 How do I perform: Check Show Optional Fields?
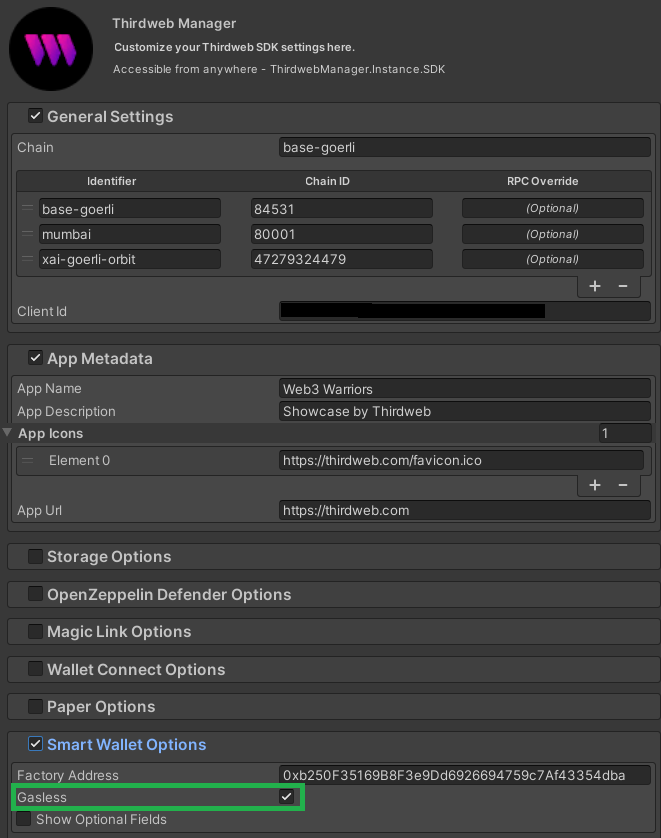(24, 819)
